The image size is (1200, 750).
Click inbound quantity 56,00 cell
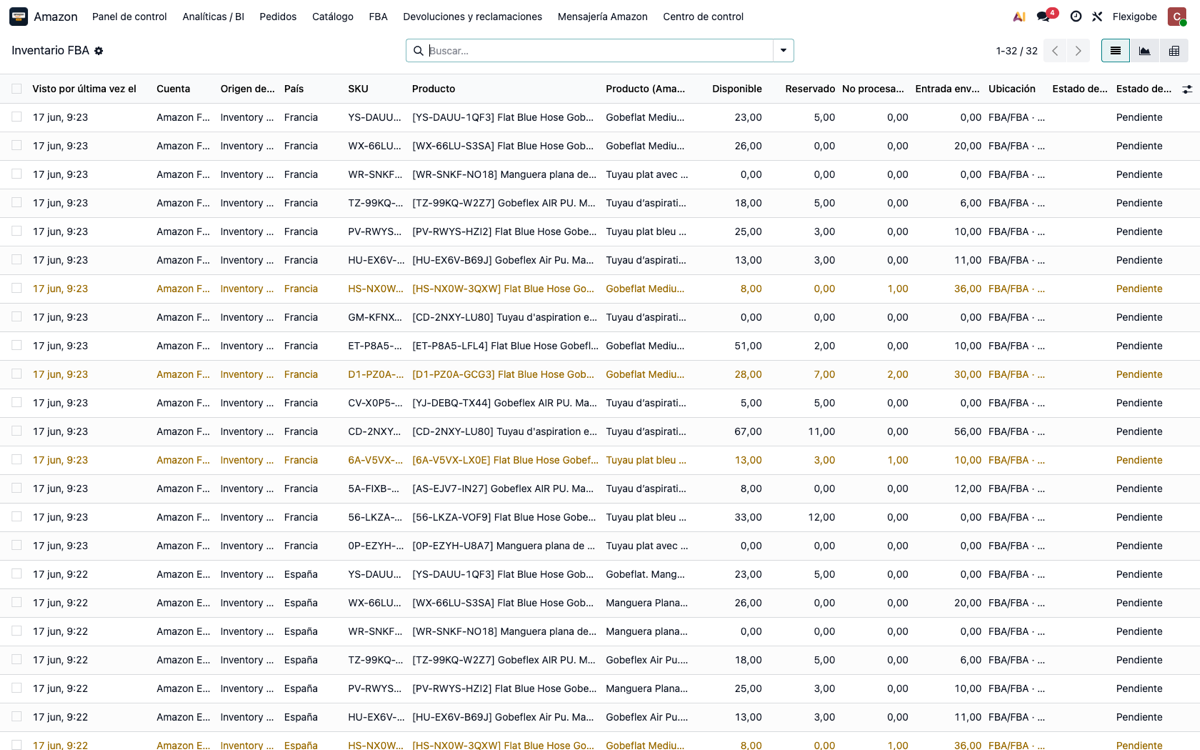coord(967,432)
